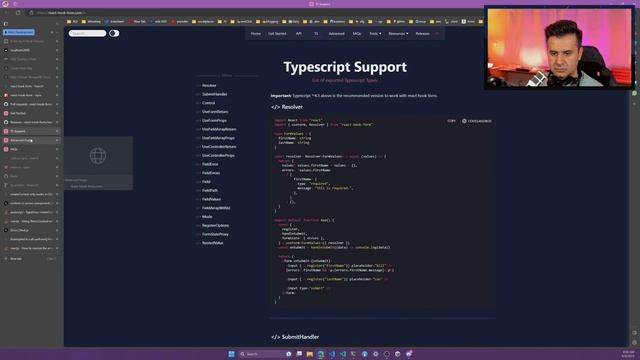Click the Advanced Usage tab preview thumbnail
Screen dimensions: 640x360
coord(98,163)
